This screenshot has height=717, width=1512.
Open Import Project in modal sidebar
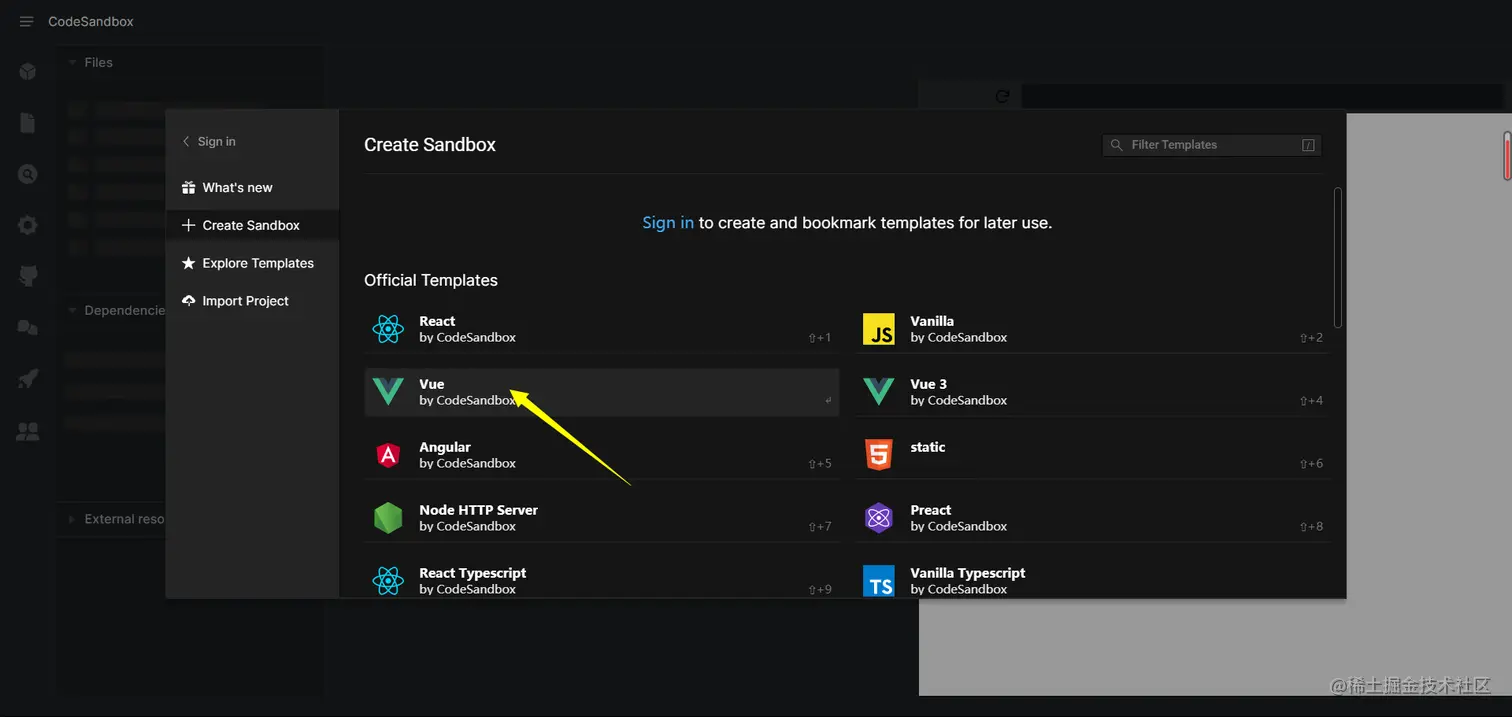coord(252,301)
